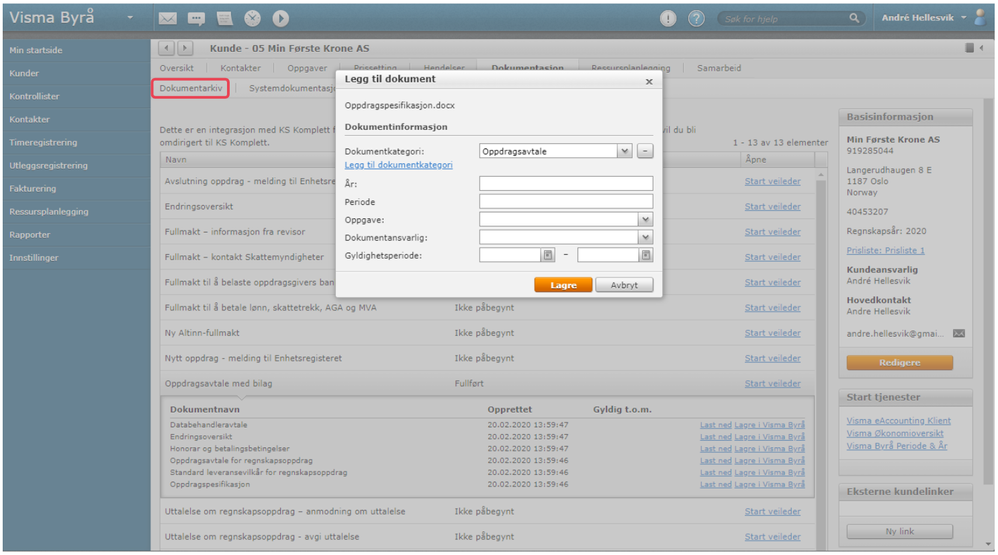Switch to the Dokumentarkiv subtab

coord(191,88)
